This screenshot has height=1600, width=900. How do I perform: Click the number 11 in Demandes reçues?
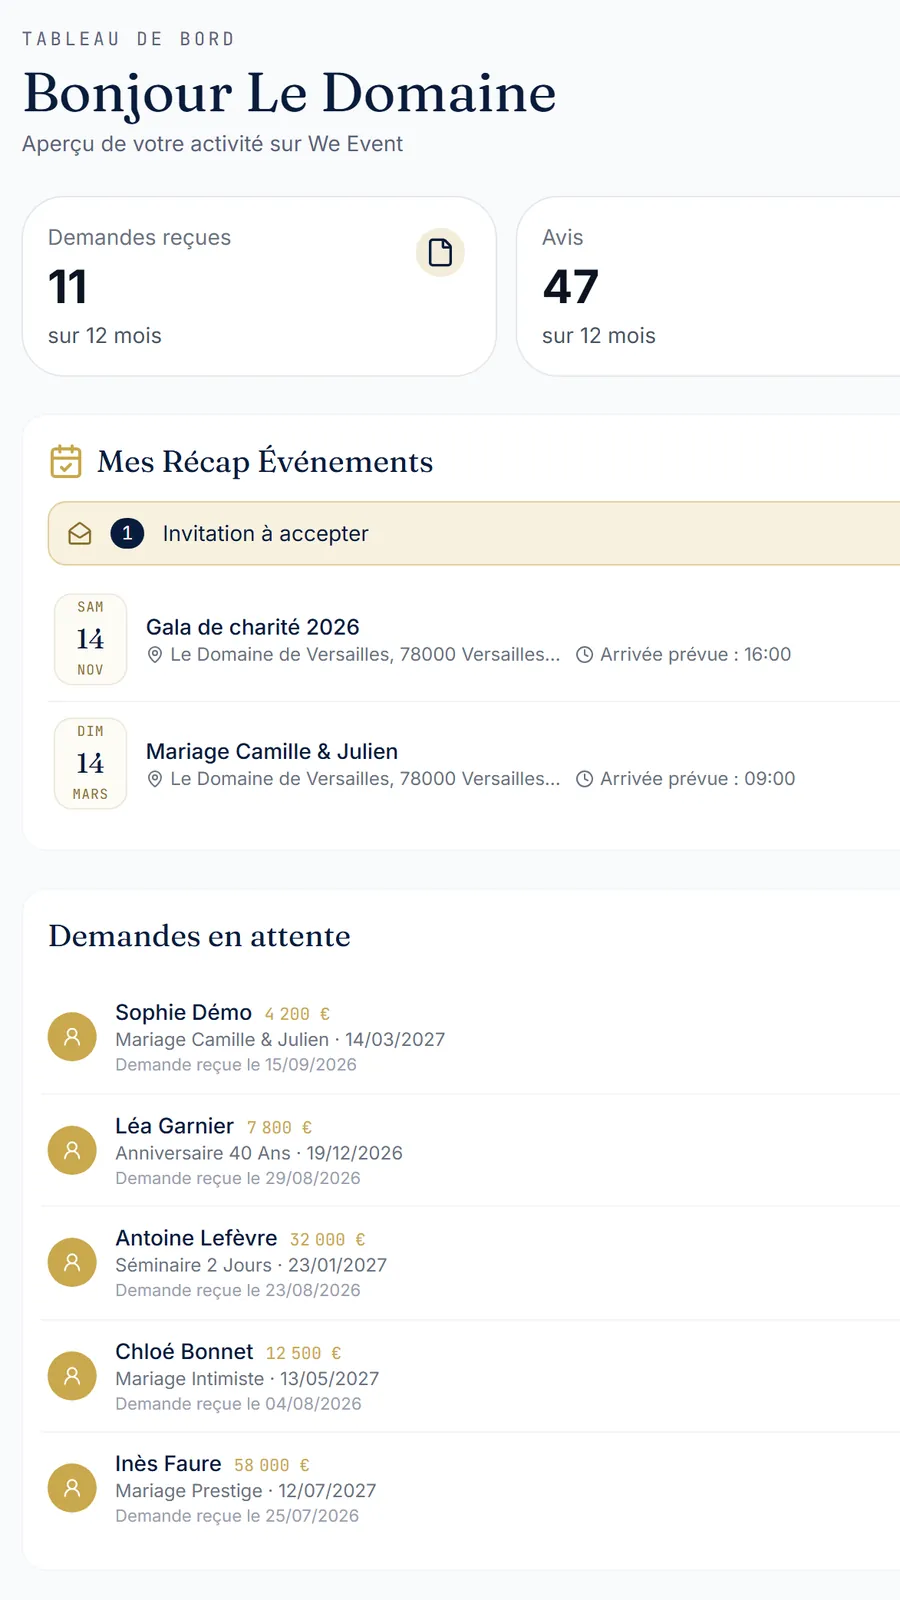68,287
